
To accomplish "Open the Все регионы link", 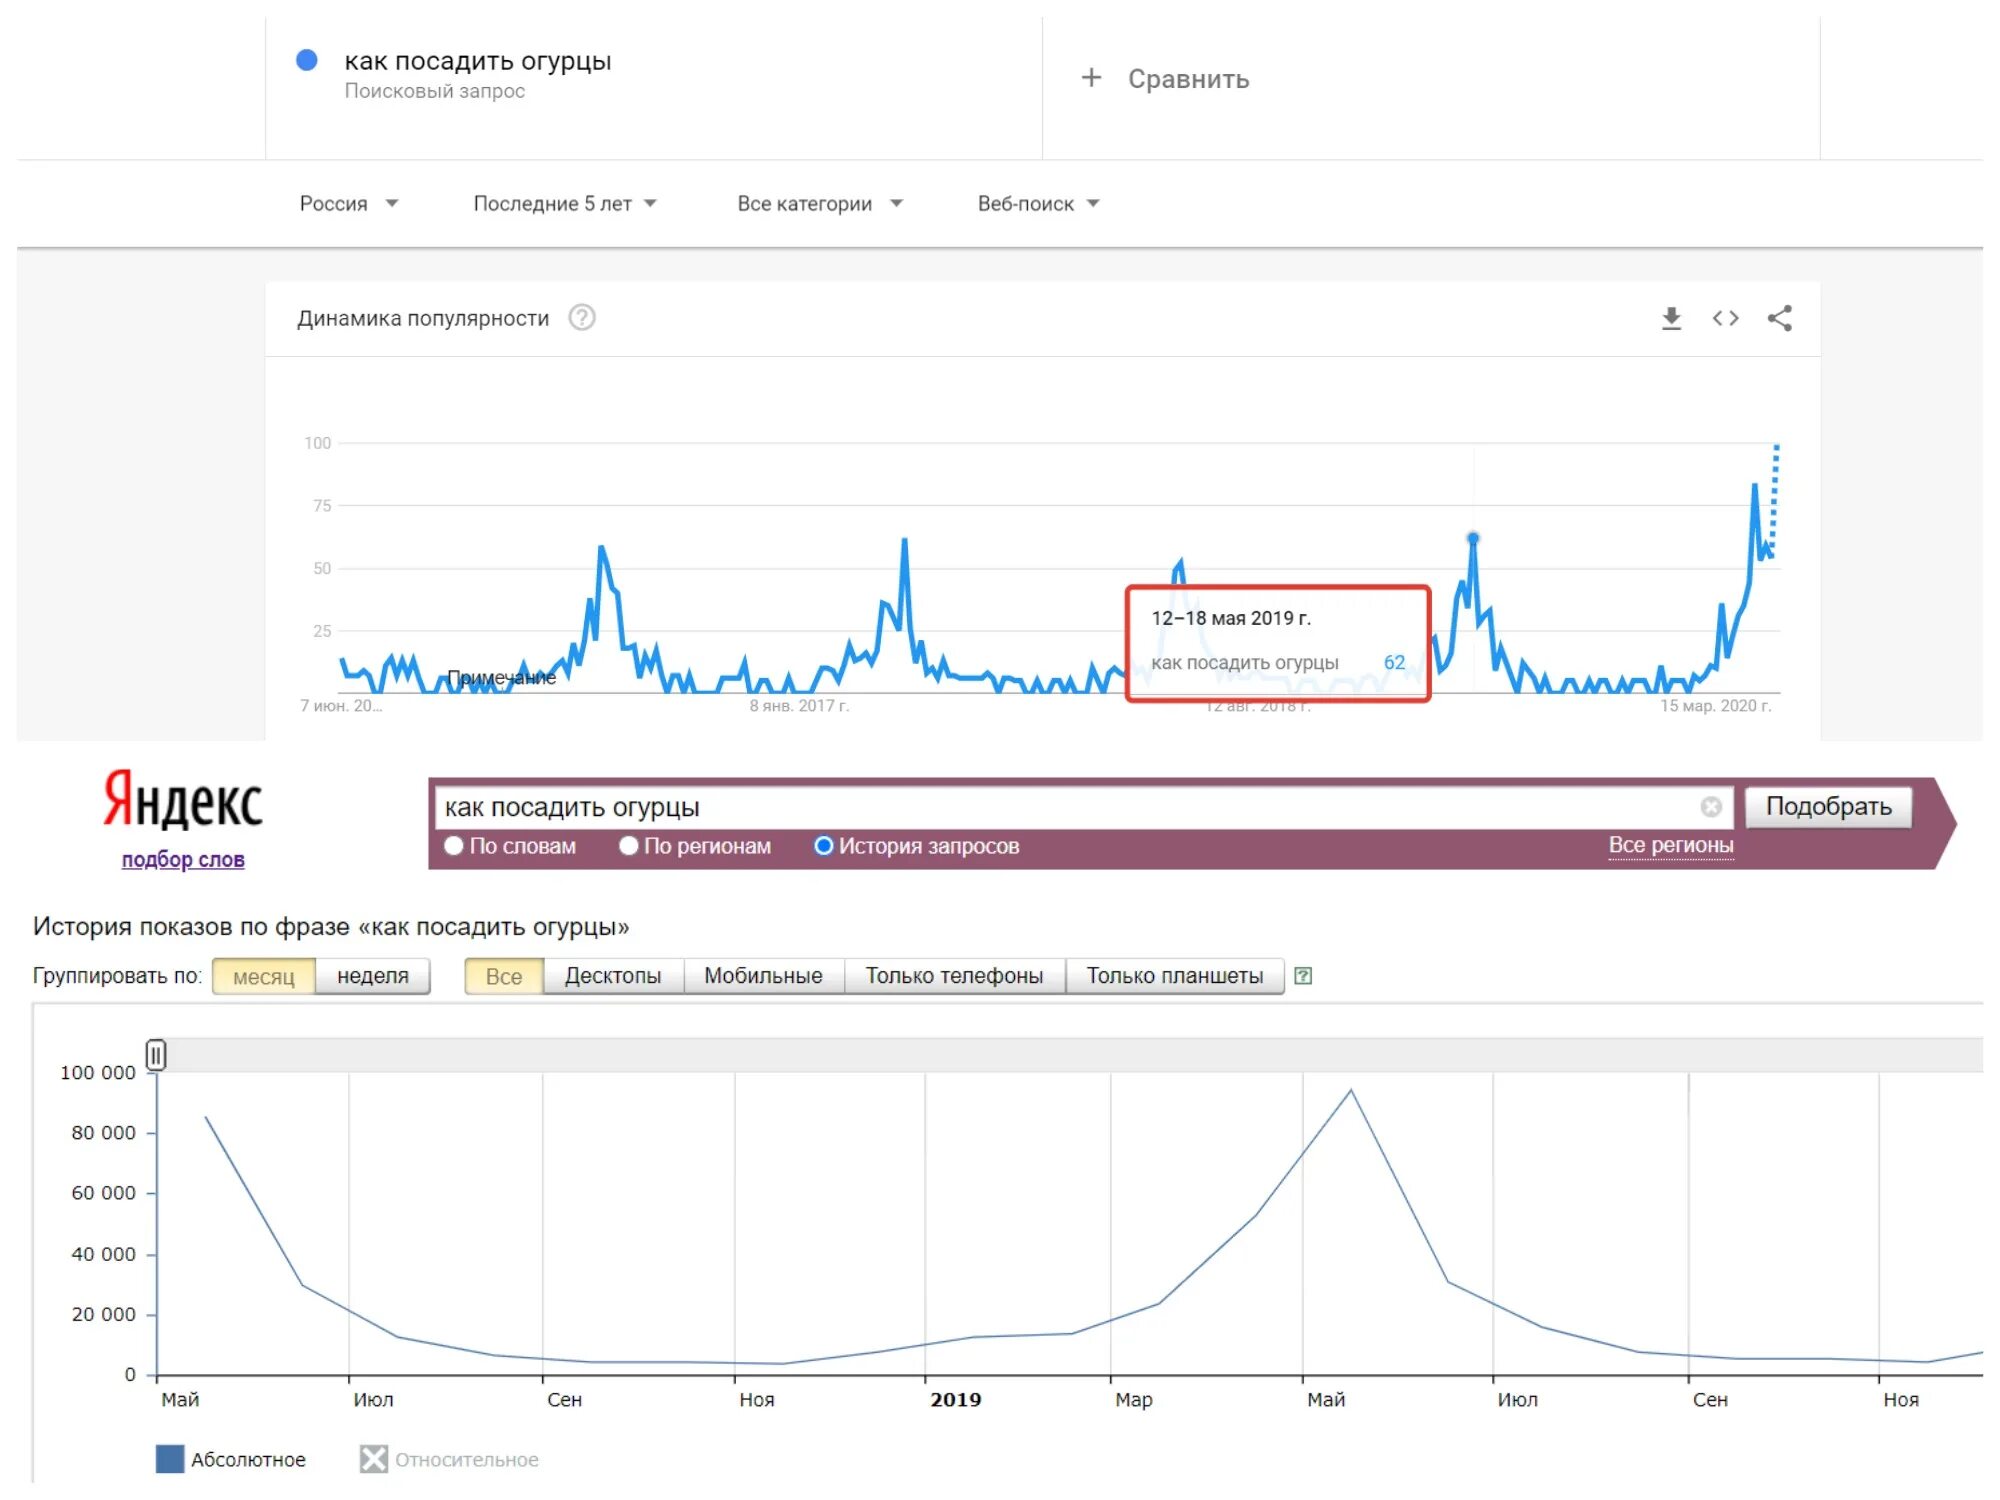I will pyautogui.click(x=1671, y=845).
